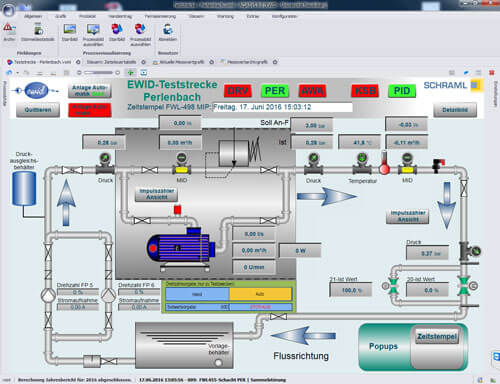The image size is (500, 384).
Task: Click the first Startbild picture icon
Action: (x=70, y=29)
